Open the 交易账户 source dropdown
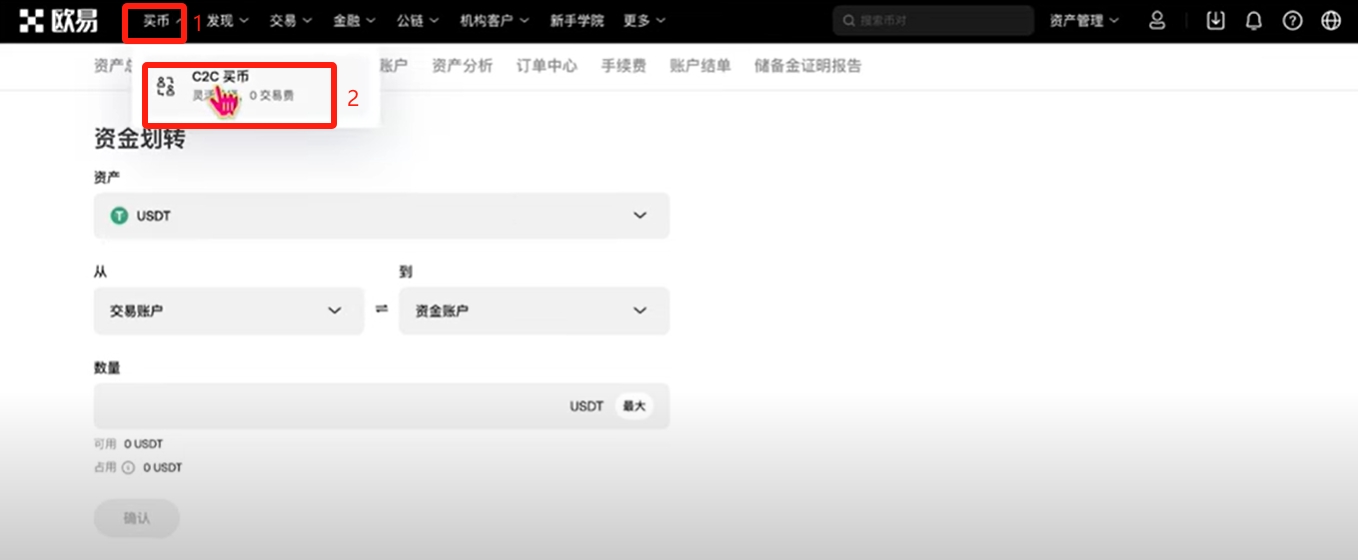Image resolution: width=1358 pixels, height=560 pixels. [x=229, y=311]
